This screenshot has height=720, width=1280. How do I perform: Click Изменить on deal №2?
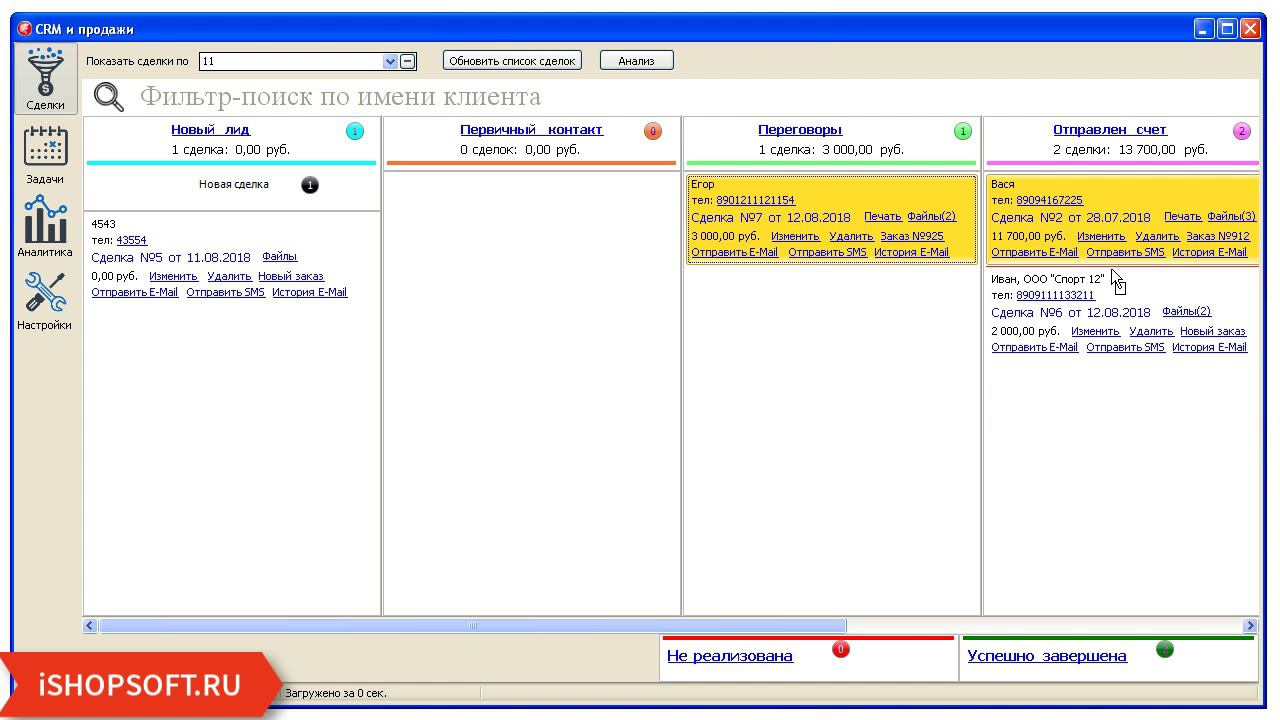pos(1101,237)
